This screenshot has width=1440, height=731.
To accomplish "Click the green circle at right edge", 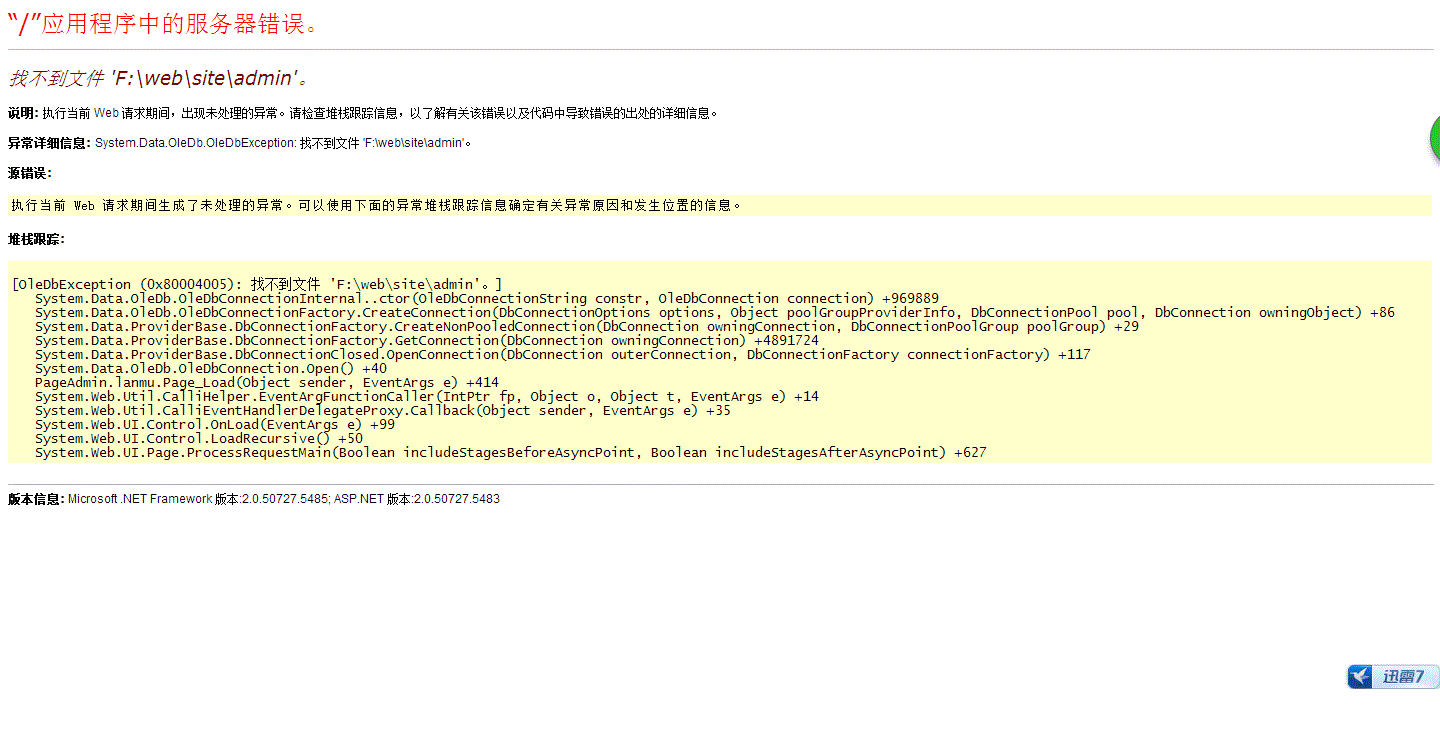I will tap(1434, 140).
